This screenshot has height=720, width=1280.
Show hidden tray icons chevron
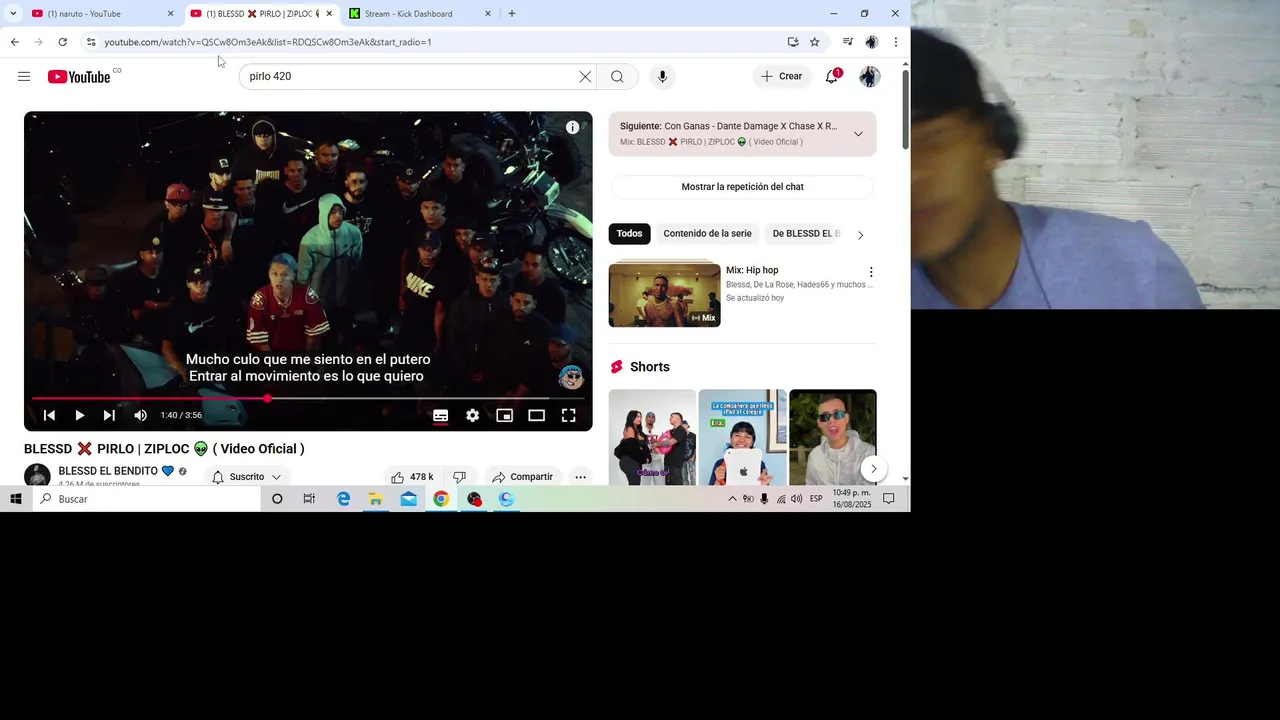pos(732,499)
